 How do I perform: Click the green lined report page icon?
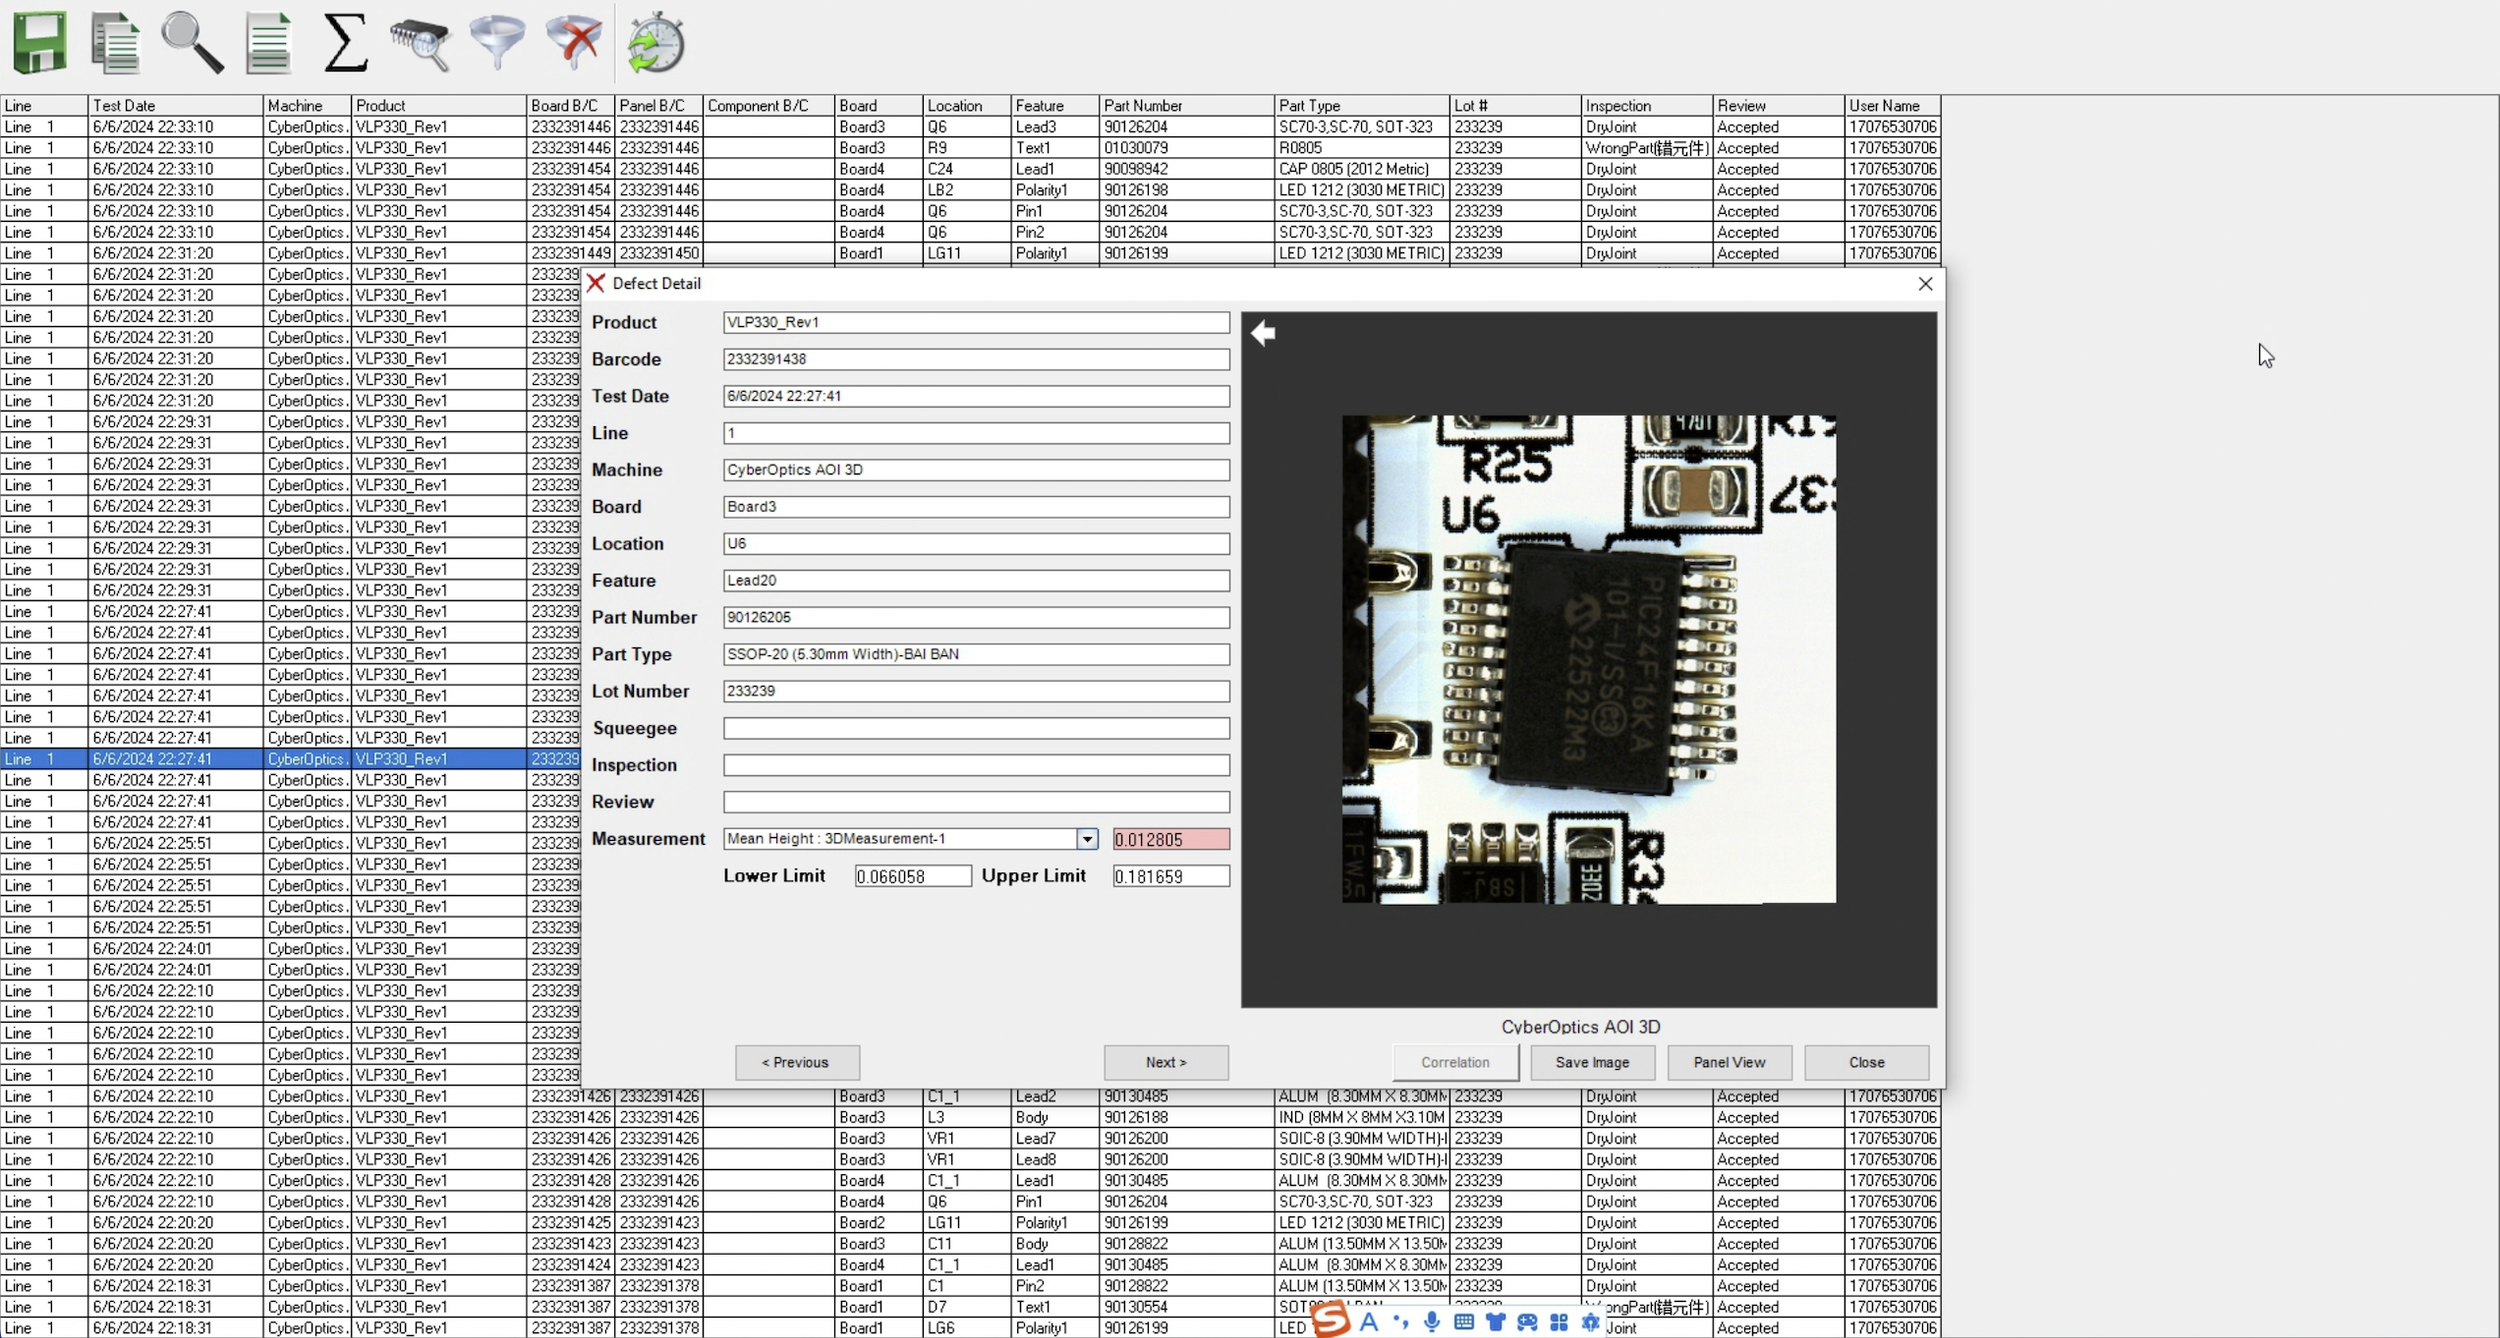pos(268,43)
